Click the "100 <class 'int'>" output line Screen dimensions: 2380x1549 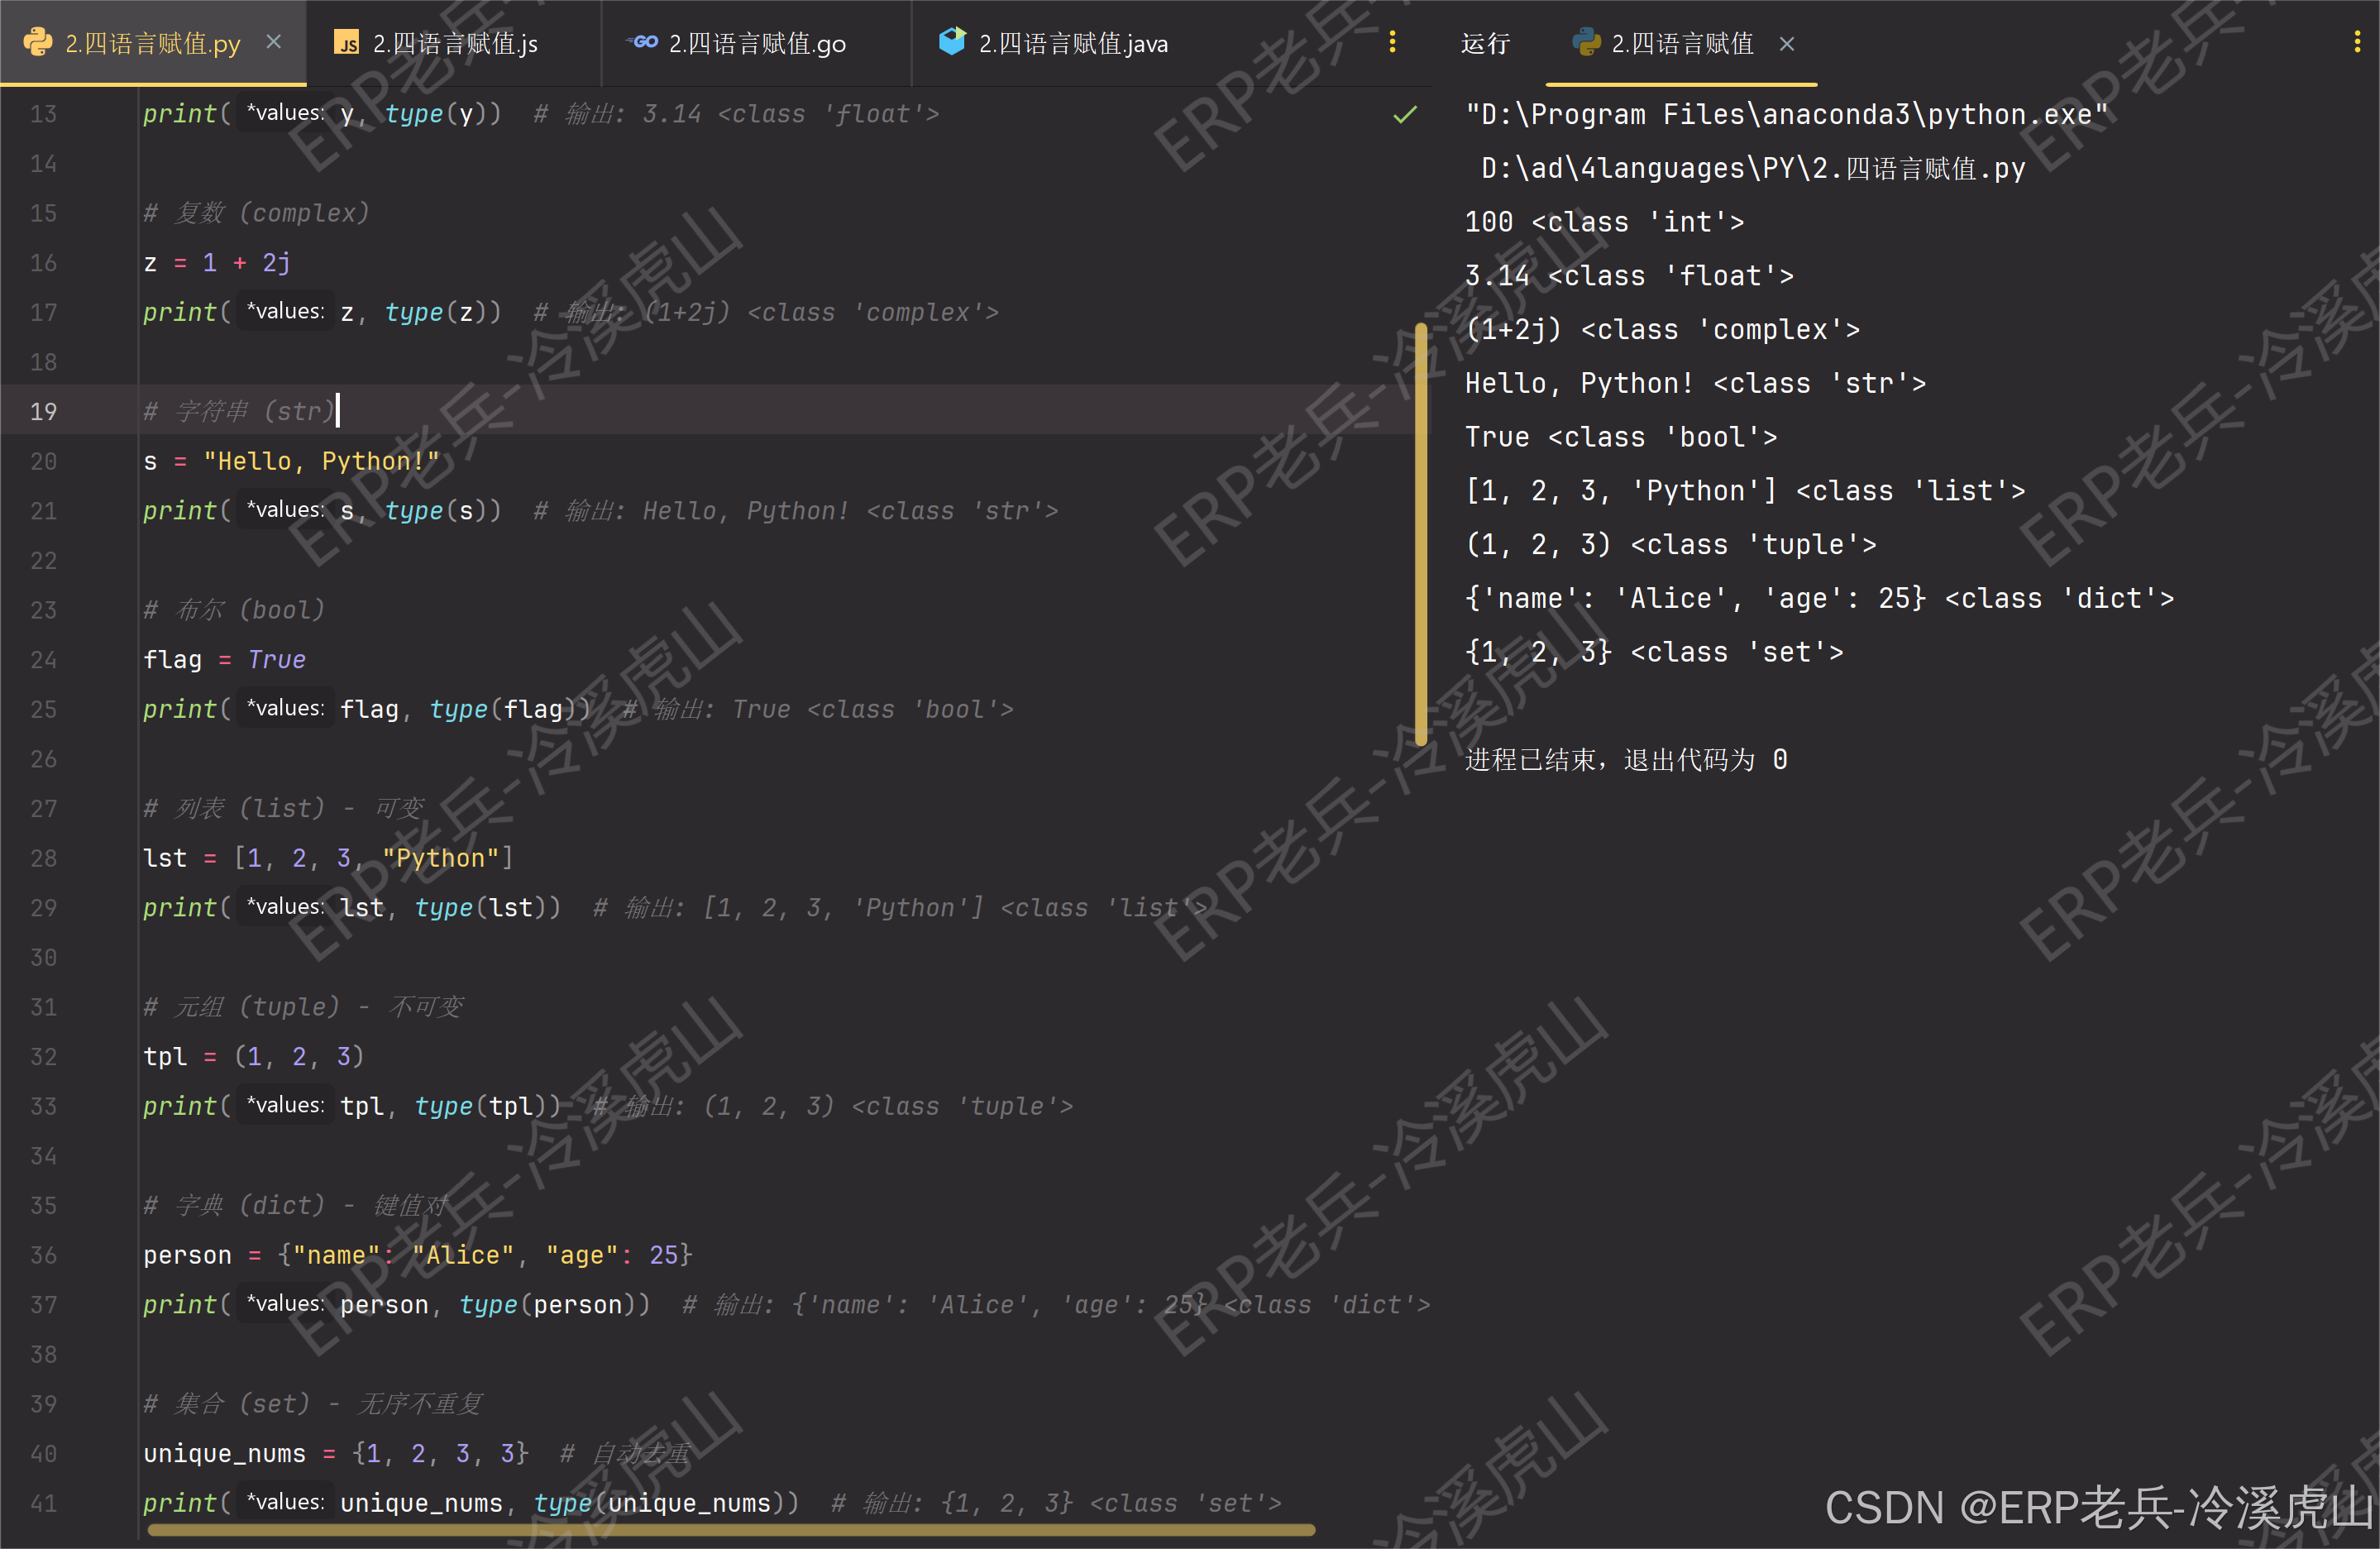1604,222
